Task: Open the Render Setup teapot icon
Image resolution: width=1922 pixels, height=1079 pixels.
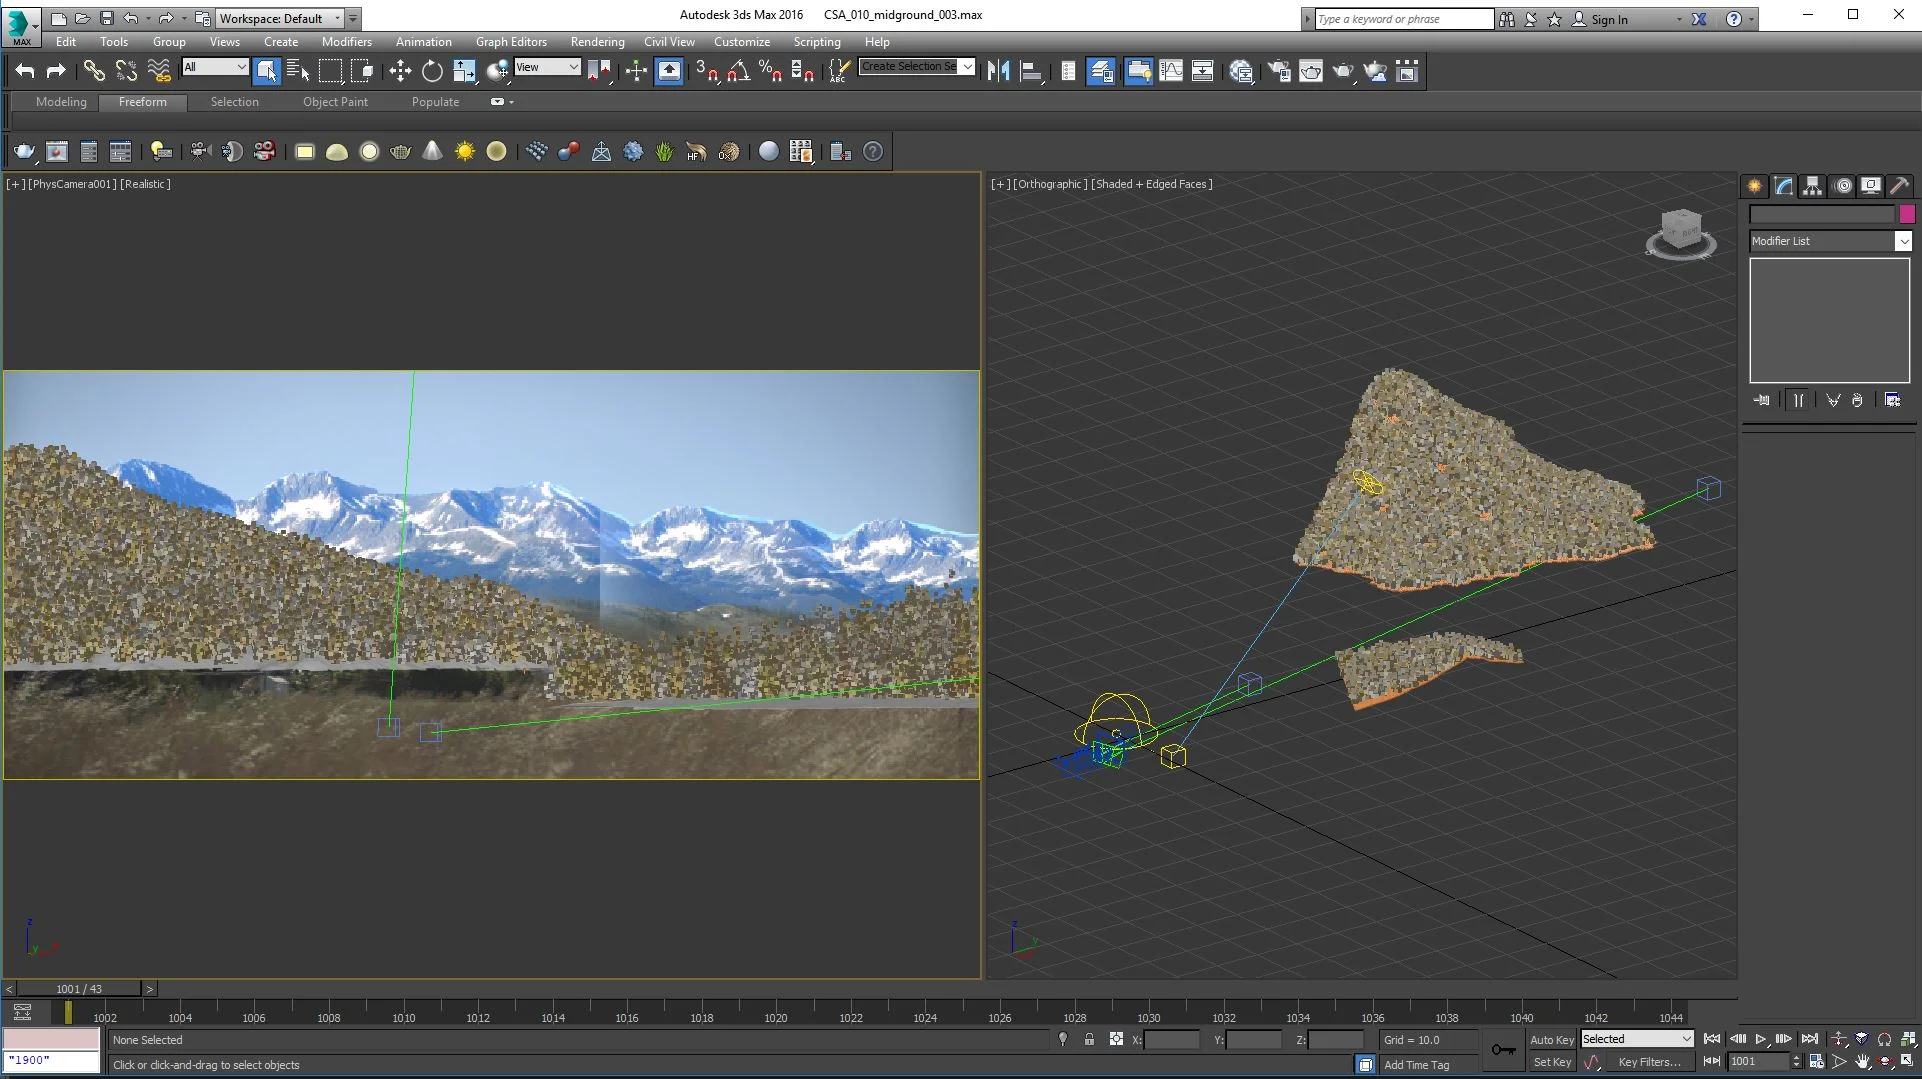Action: point(1279,70)
